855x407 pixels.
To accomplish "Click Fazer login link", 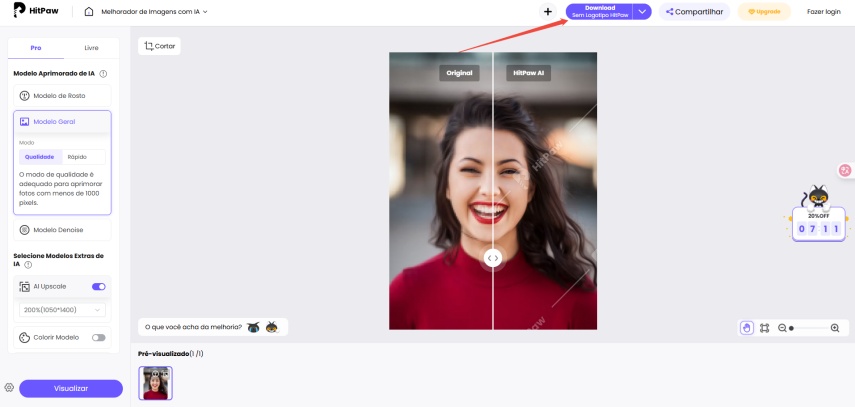I will point(823,11).
